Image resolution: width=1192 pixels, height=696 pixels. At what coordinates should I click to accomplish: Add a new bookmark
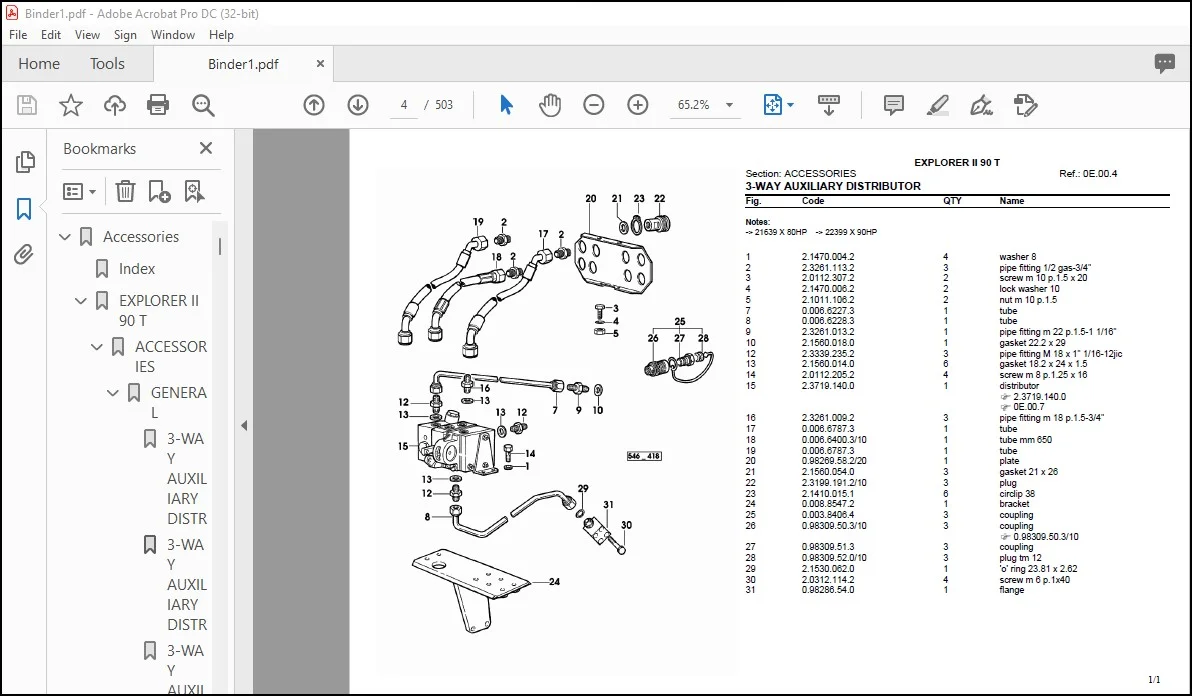point(160,191)
